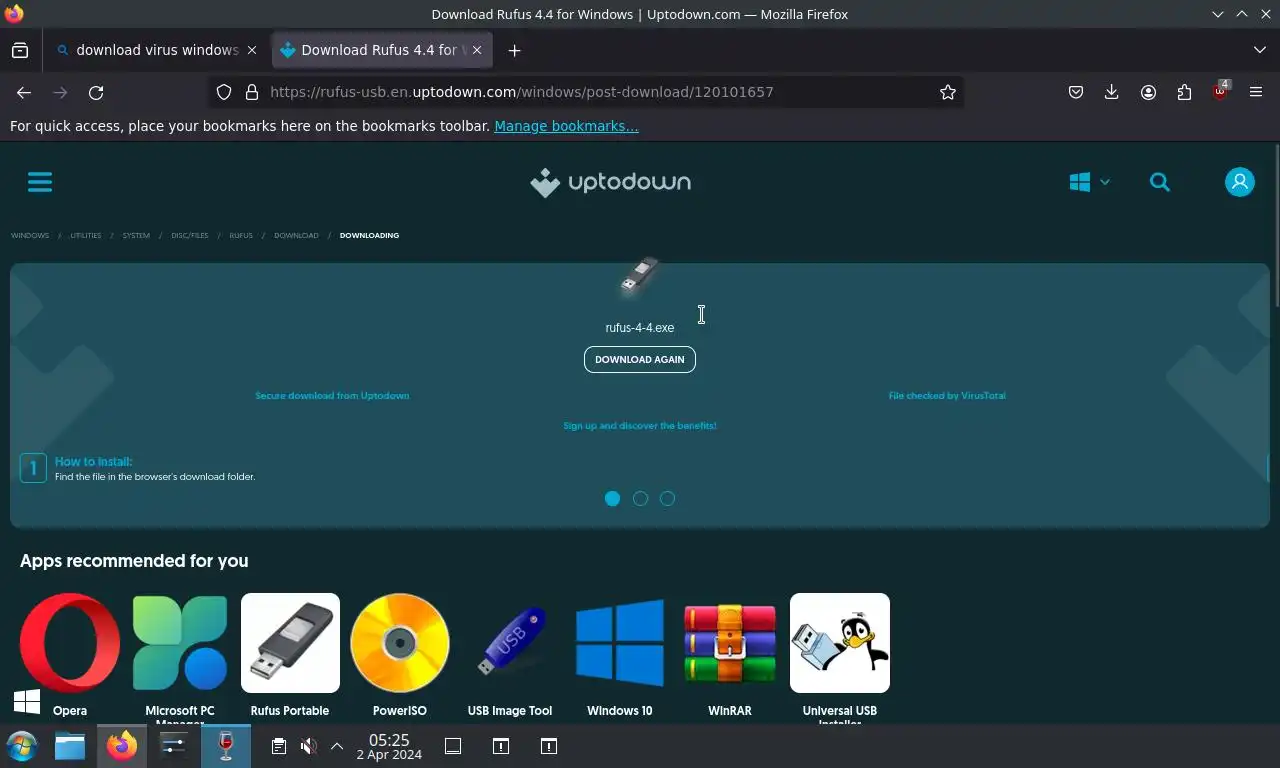Screen dimensions: 1280x768
Task: Open the site search magnifier
Action: [1160, 182]
